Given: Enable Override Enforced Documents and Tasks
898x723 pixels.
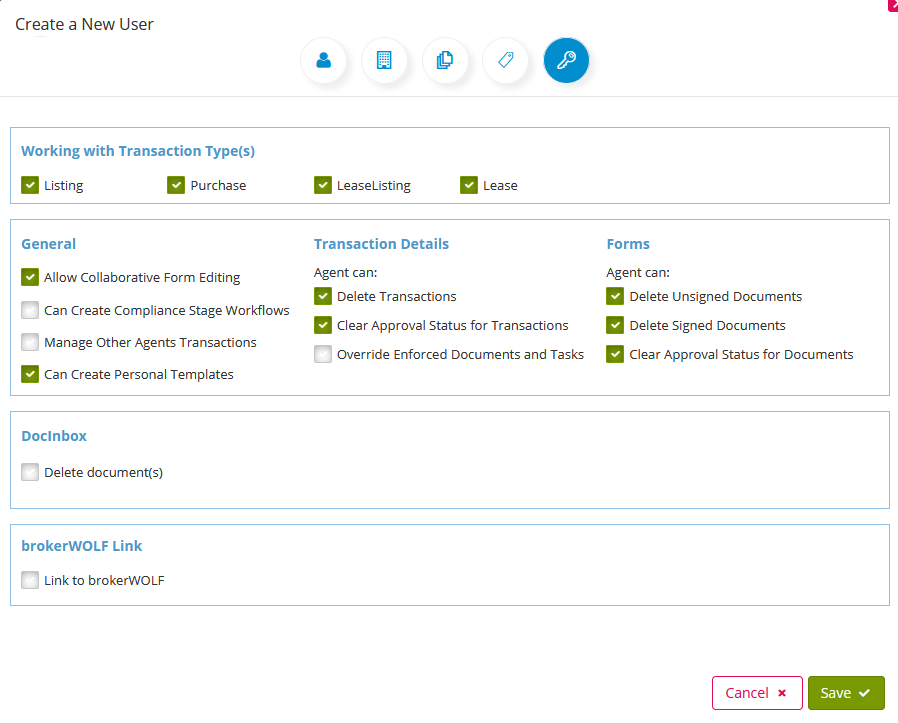Looking at the screenshot, I should coord(322,354).
